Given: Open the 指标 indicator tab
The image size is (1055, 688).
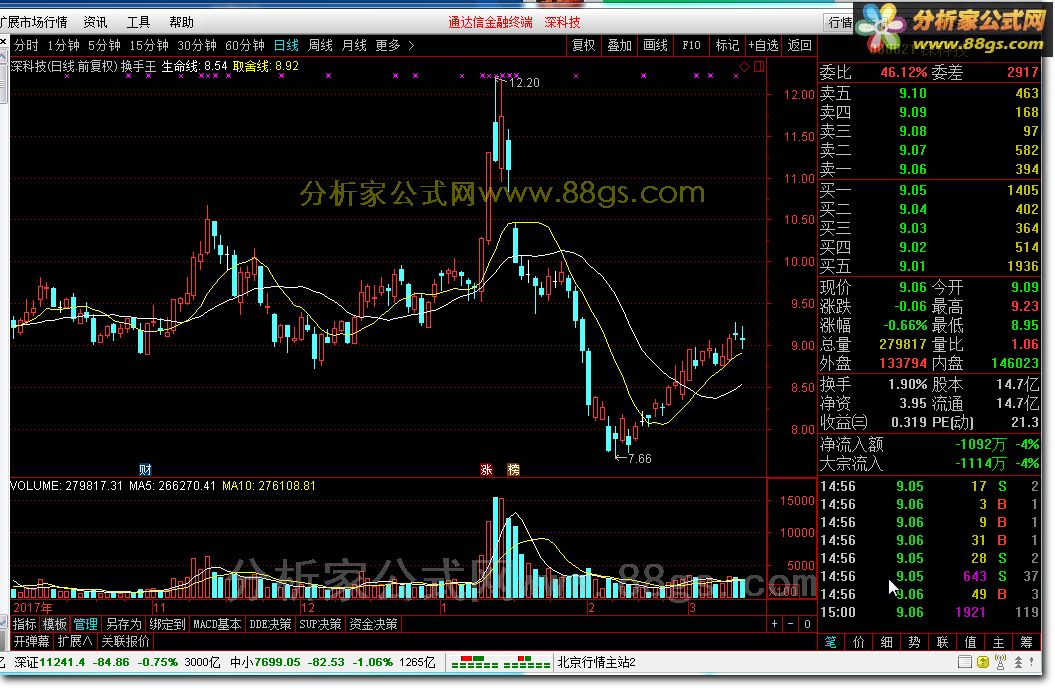Looking at the screenshot, I should 24,624.
